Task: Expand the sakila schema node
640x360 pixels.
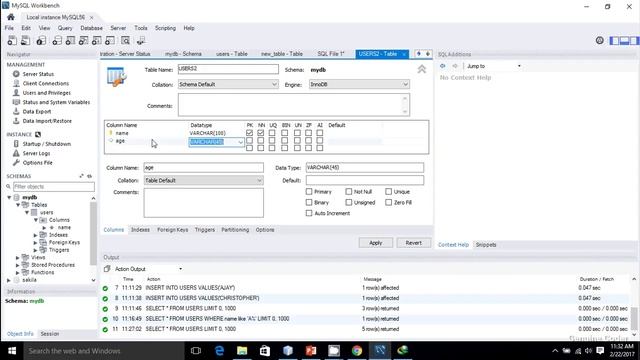Action: 9,280
